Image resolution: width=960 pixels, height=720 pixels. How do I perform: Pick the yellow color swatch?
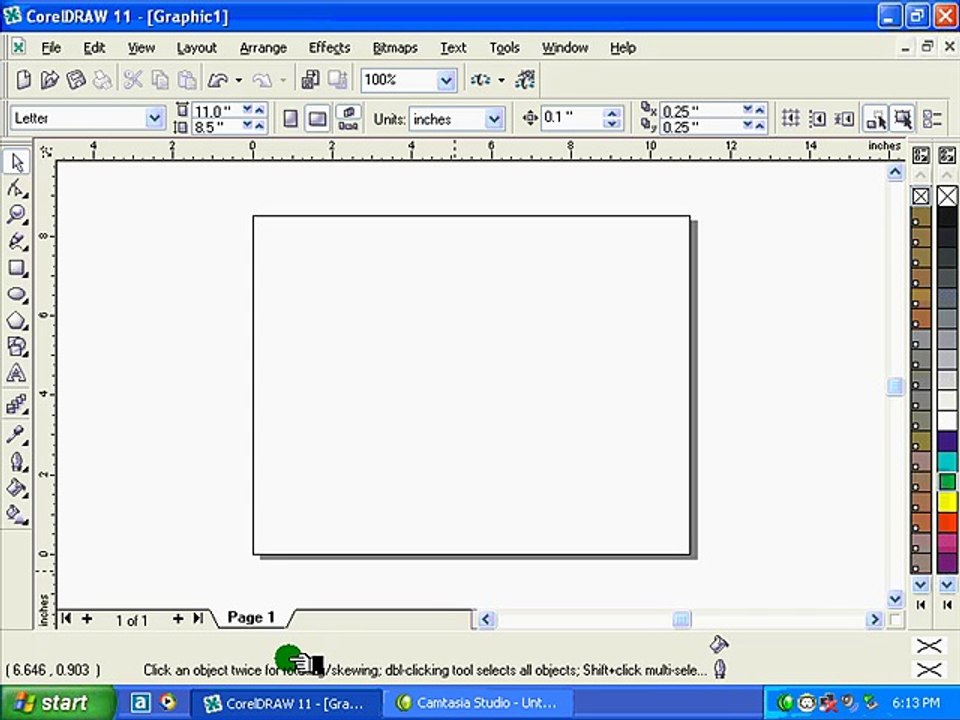click(947, 502)
